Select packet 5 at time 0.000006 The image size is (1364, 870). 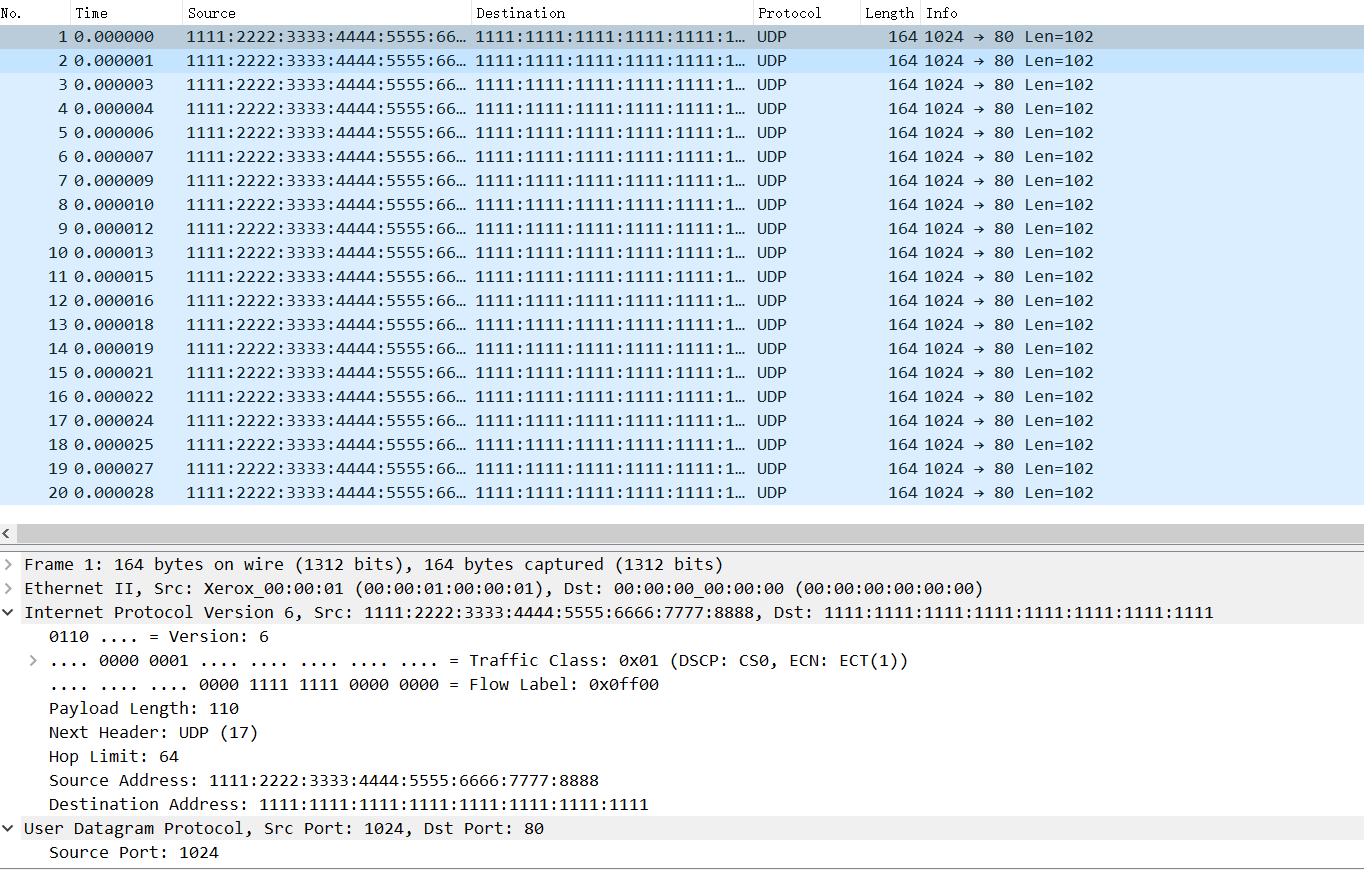(x=682, y=133)
